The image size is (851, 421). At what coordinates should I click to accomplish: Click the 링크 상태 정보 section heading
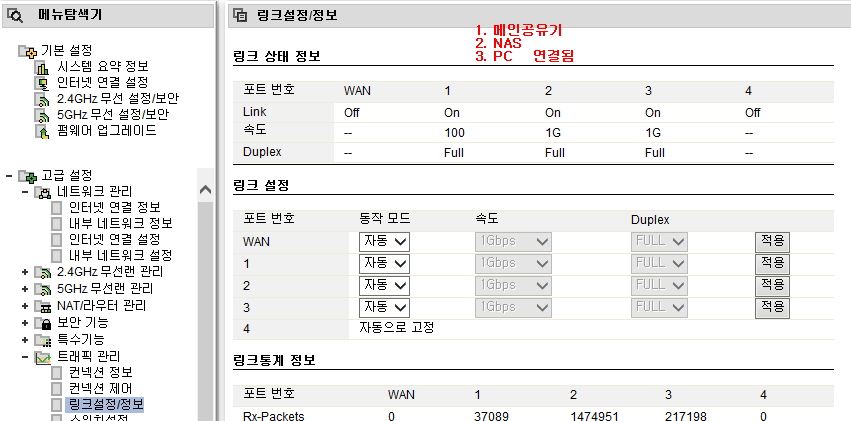(276, 56)
